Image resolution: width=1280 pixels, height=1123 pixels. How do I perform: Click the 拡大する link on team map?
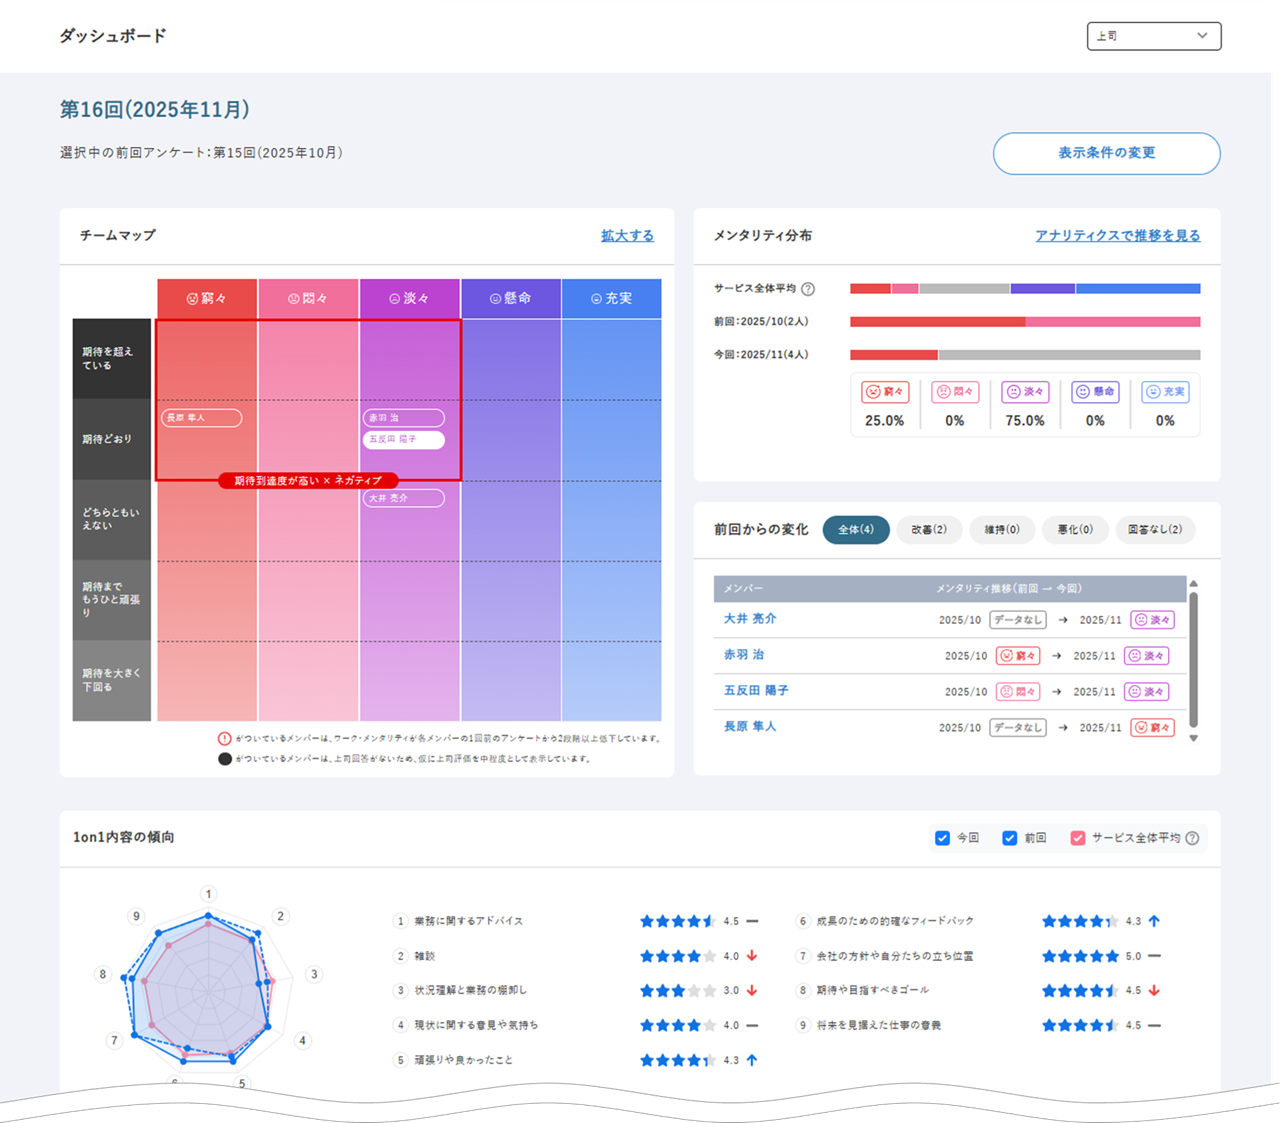(x=627, y=236)
